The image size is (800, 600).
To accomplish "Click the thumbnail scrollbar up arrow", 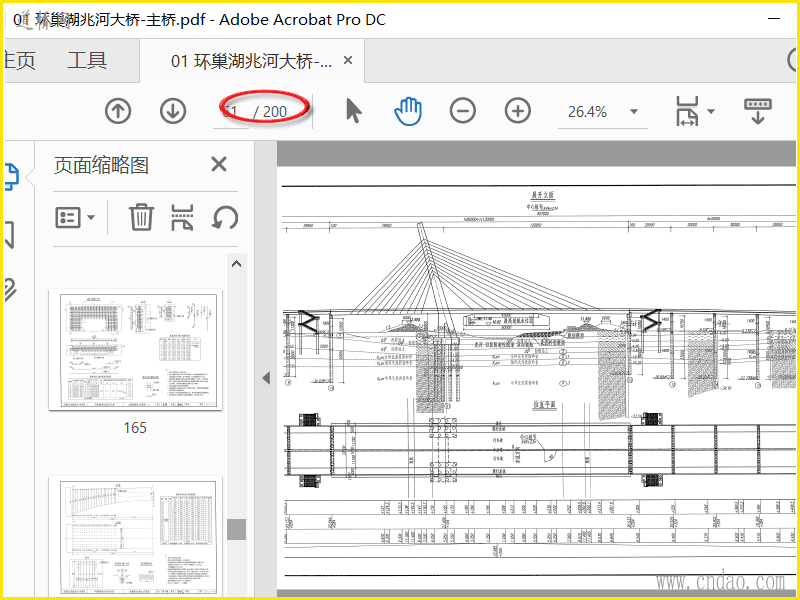I will (x=236, y=264).
